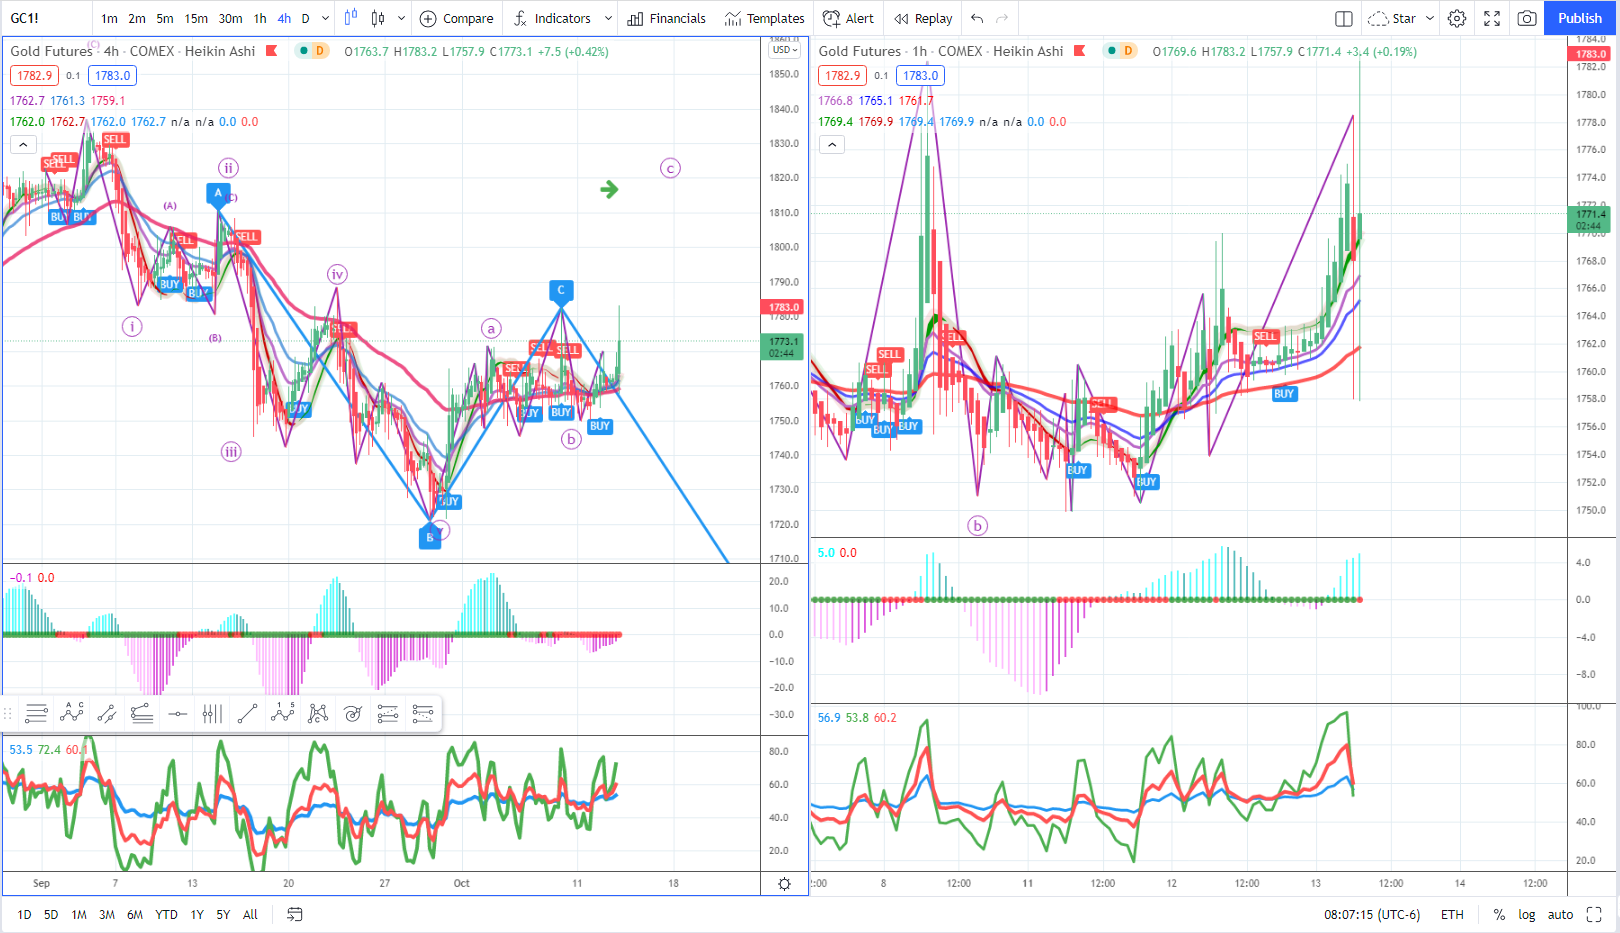Screen dimensions: 1620x933
Task: Open chart settings gear
Action: pyautogui.click(x=1457, y=18)
